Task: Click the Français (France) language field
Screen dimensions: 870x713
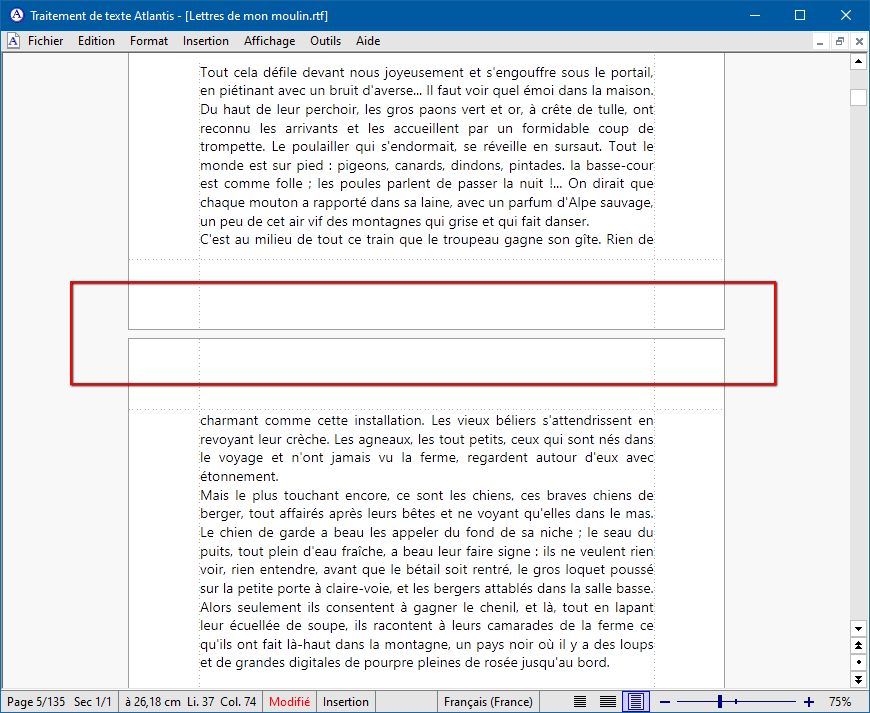Action: pos(488,702)
